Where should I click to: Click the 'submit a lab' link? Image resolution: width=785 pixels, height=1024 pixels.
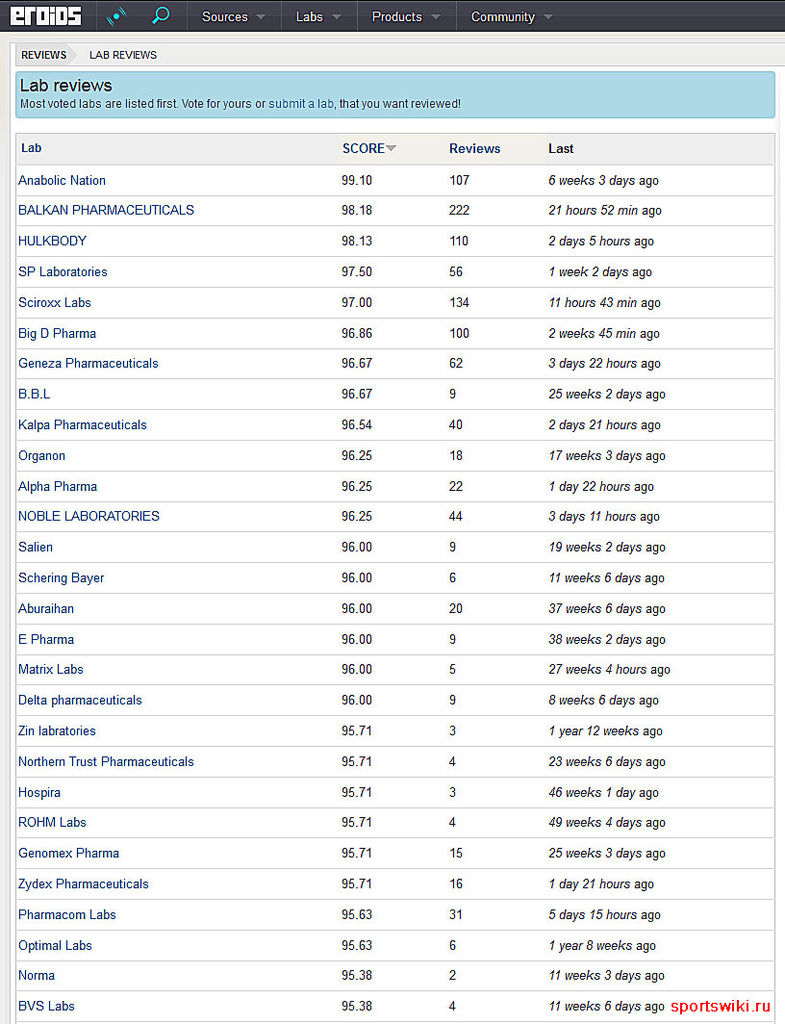coord(300,104)
